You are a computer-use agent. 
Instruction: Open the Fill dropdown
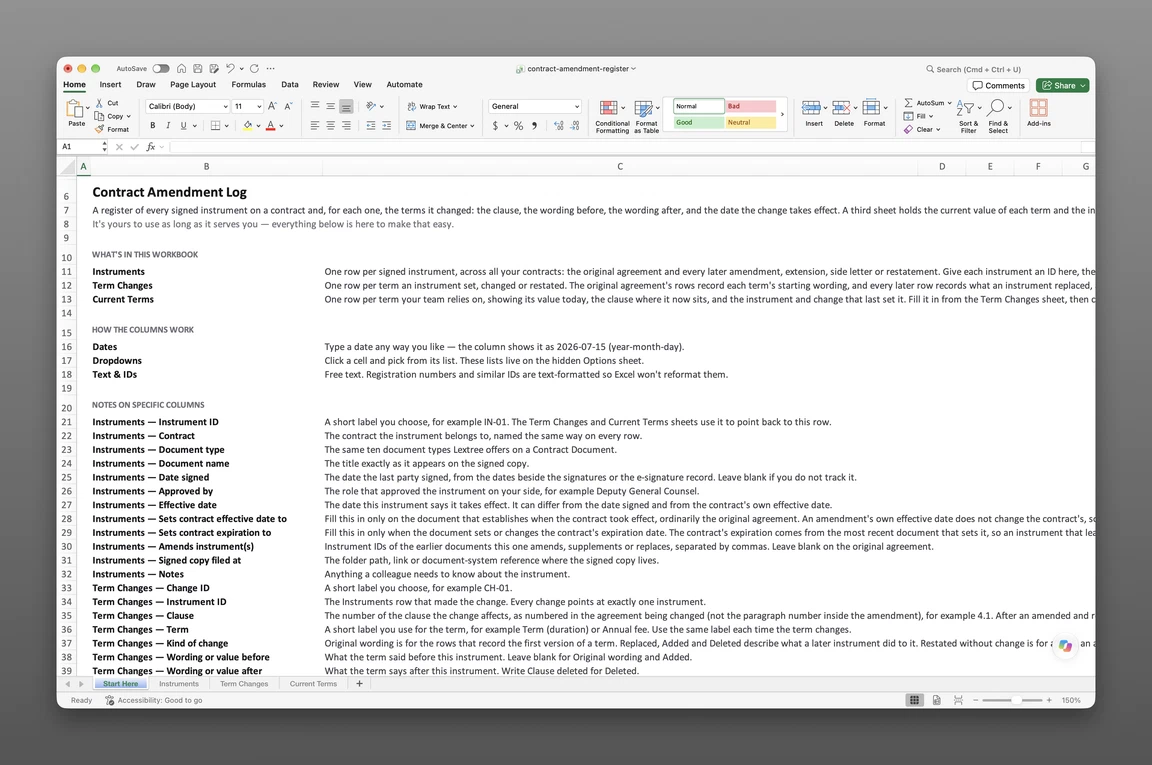click(919, 116)
